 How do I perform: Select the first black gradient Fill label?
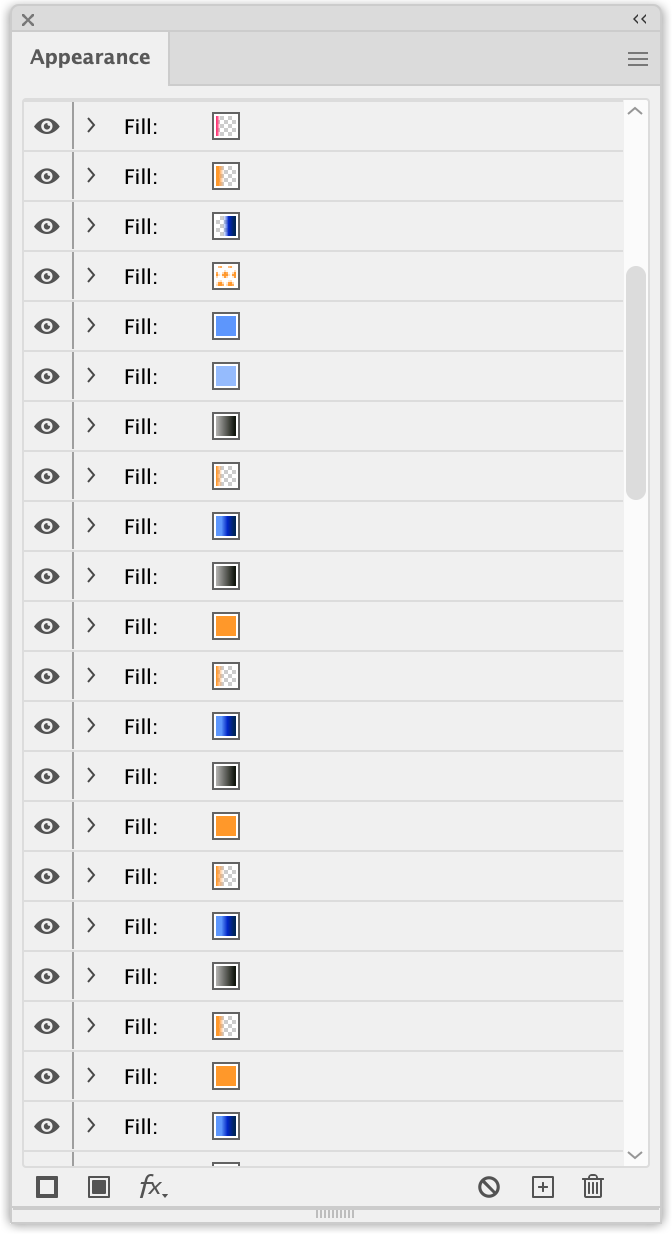pos(141,427)
